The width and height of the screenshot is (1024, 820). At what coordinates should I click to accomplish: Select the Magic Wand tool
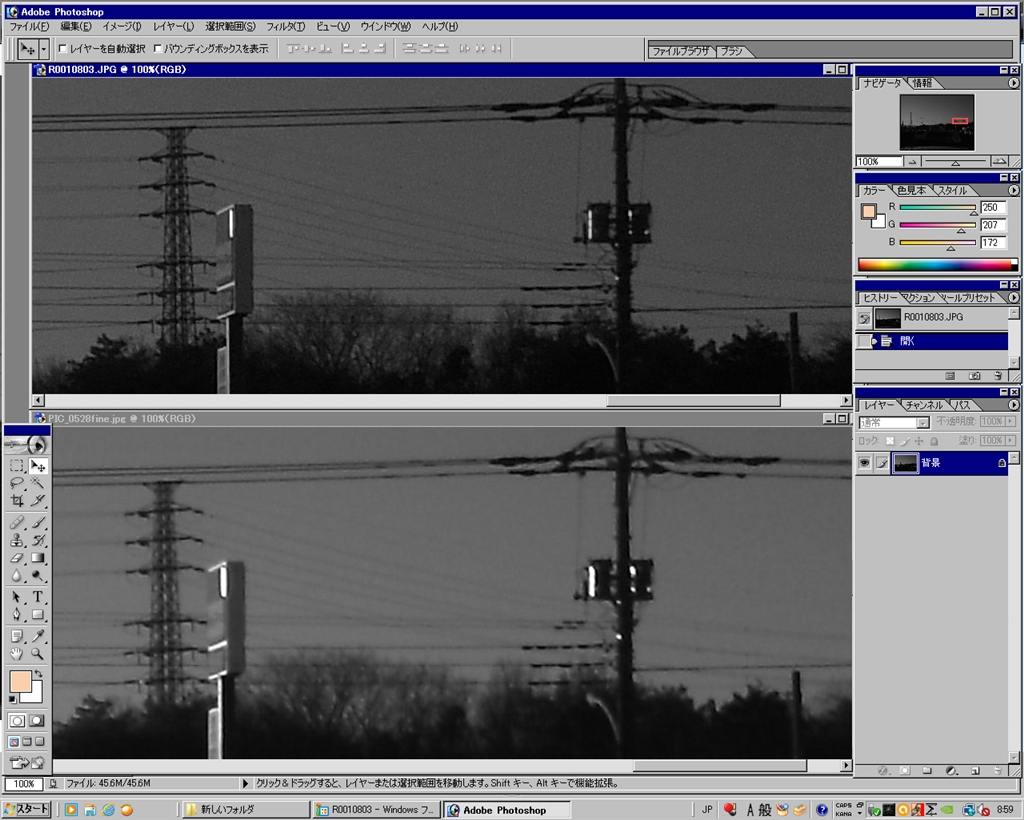[38, 483]
